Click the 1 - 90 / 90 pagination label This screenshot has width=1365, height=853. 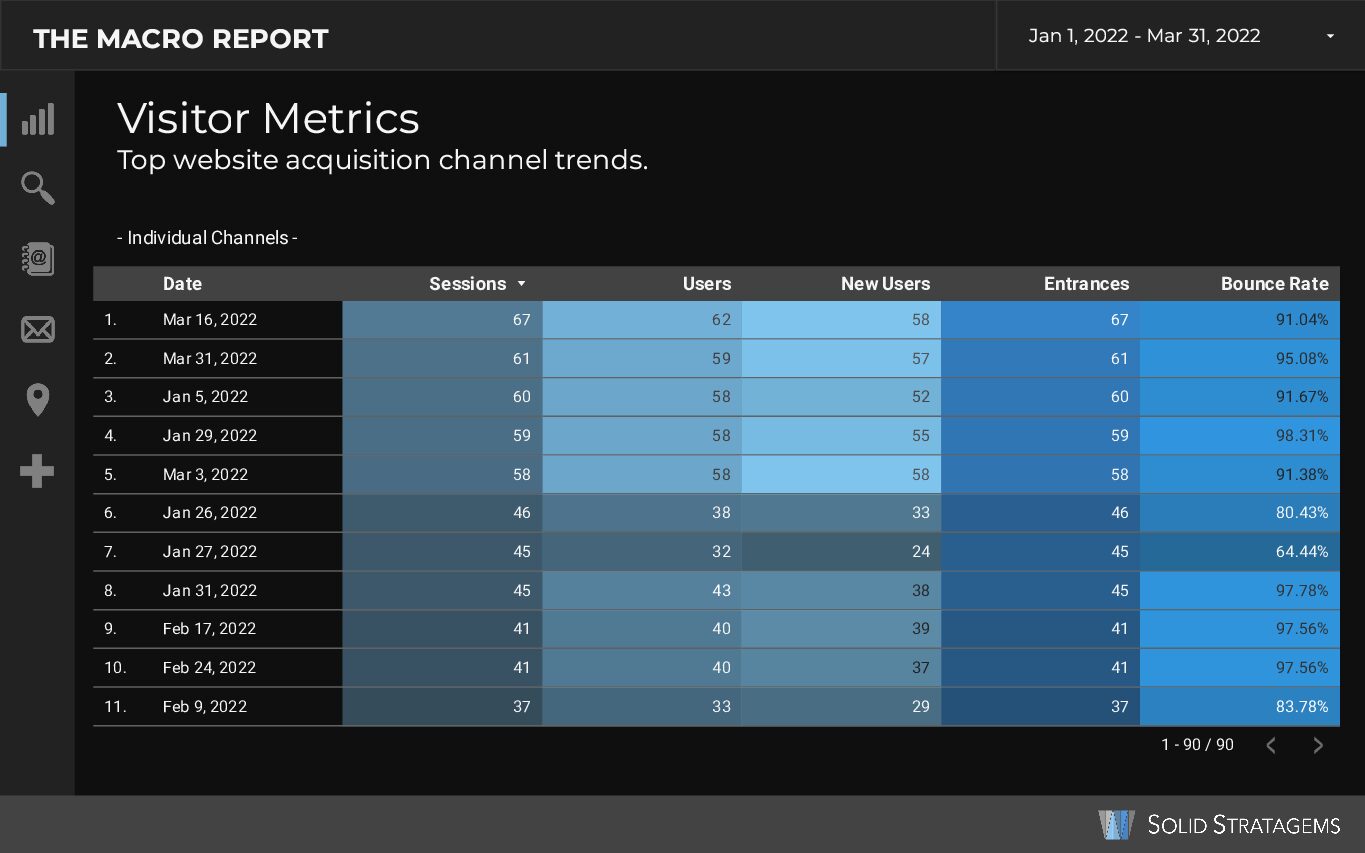coord(1197,745)
